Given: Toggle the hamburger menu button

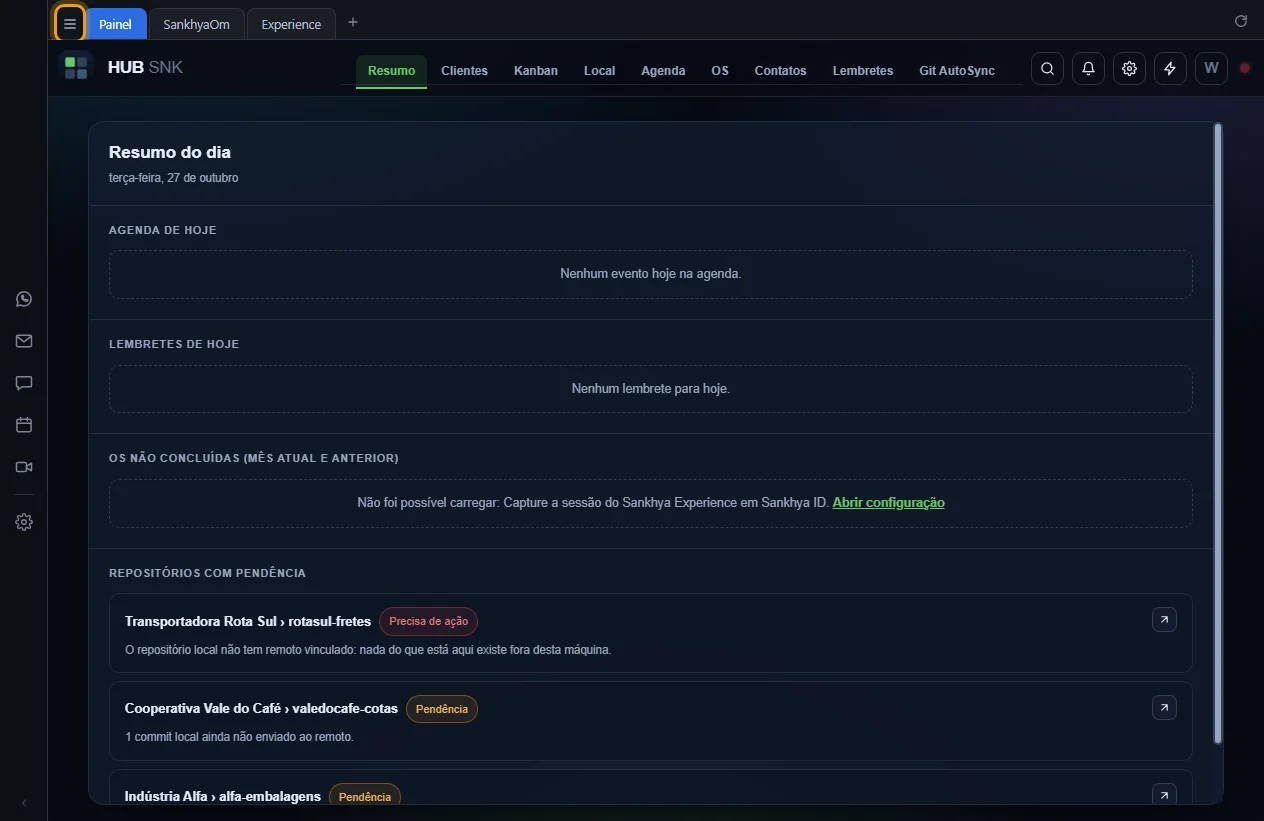Looking at the screenshot, I should tap(70, 24).
